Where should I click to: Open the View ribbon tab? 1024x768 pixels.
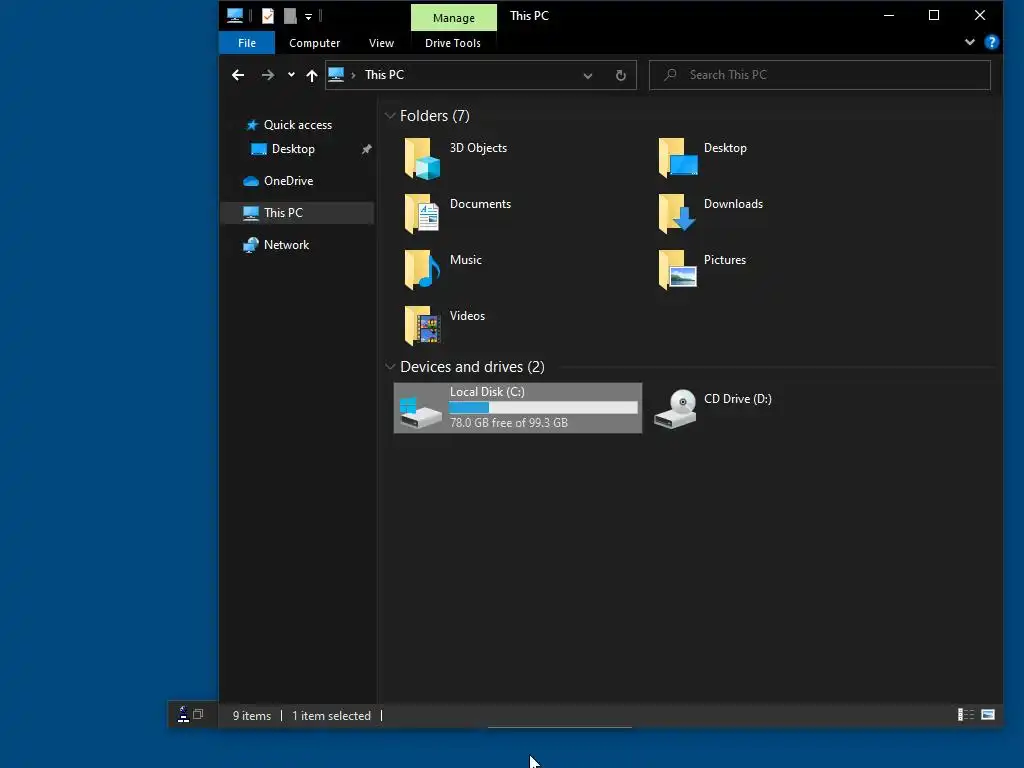tap(381, 43)
